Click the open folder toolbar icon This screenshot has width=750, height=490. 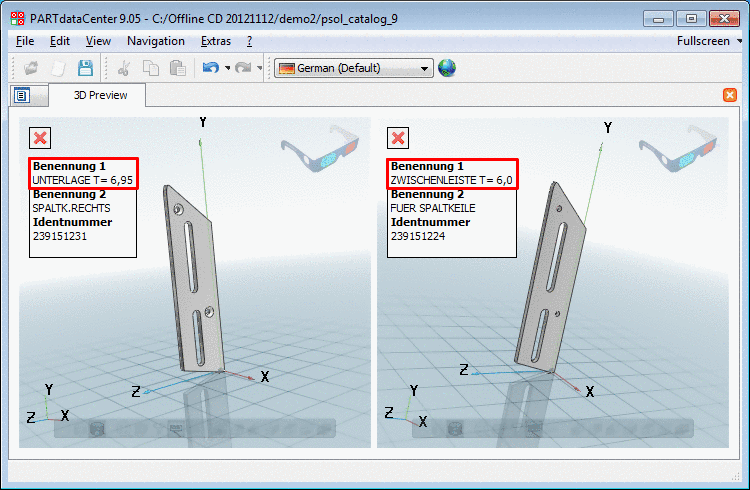pos(31,68)
